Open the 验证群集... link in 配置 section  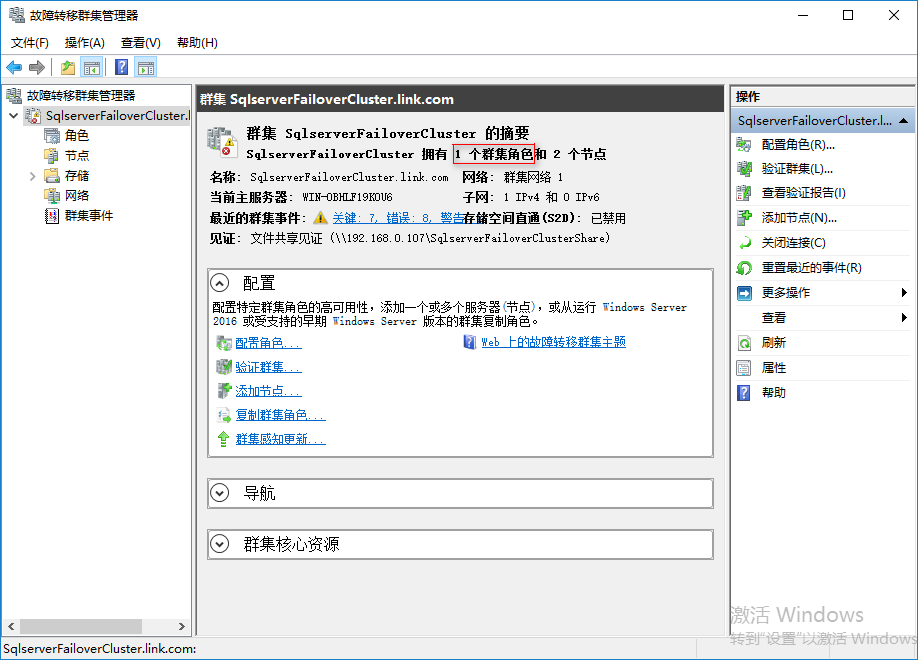tap(268, 367)
